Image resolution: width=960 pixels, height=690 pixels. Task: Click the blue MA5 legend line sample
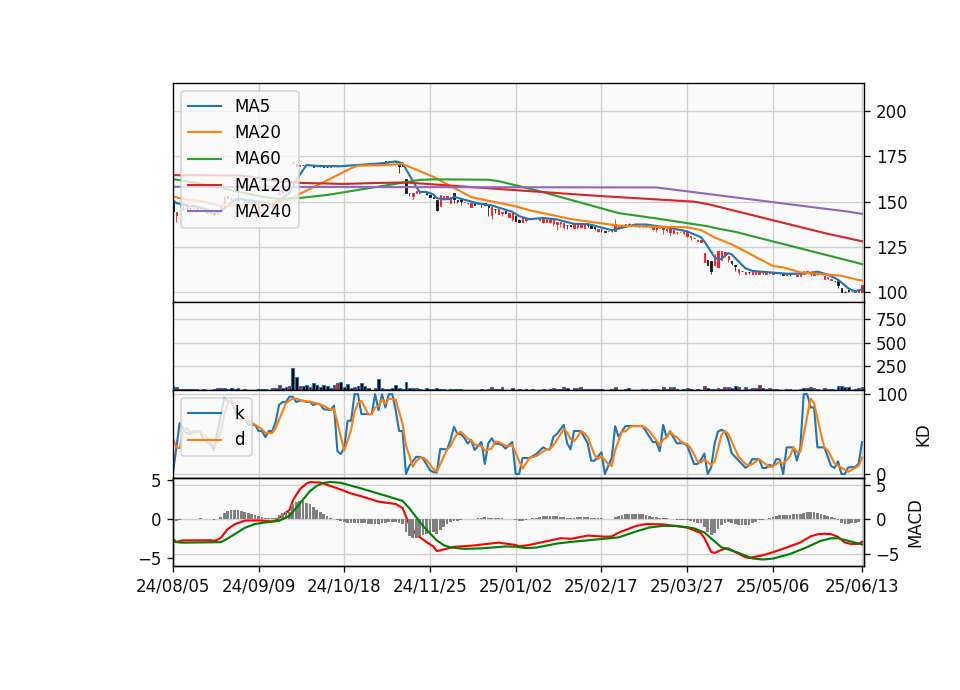pos(204,106)
